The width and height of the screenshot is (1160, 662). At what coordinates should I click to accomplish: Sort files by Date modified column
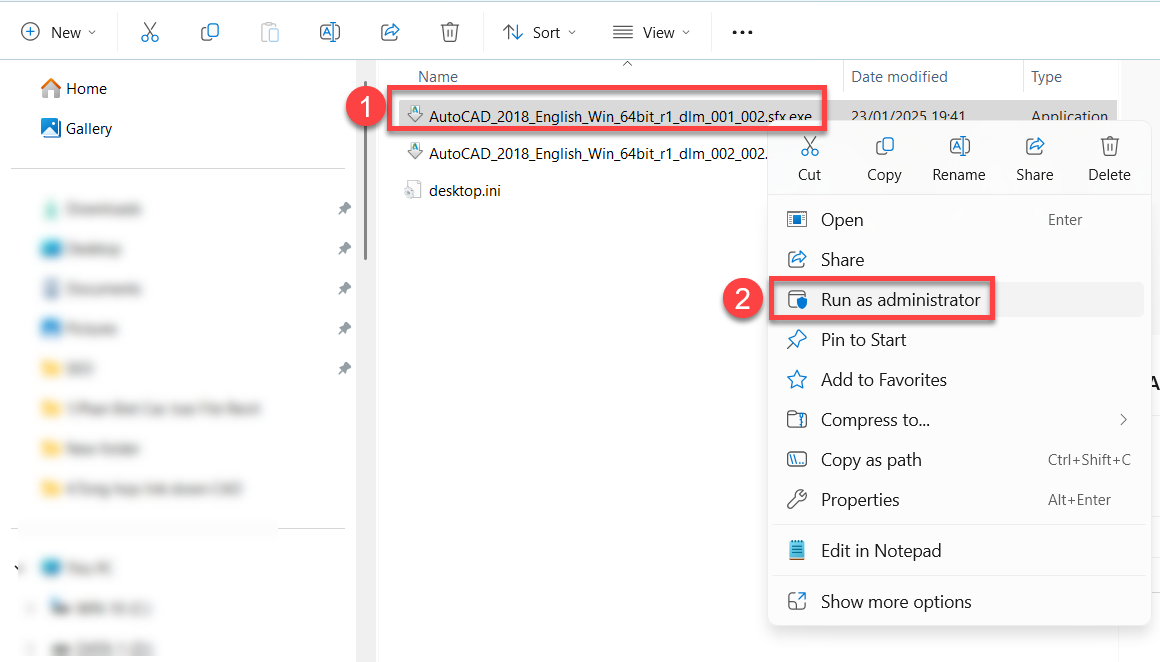pos(899,77)
